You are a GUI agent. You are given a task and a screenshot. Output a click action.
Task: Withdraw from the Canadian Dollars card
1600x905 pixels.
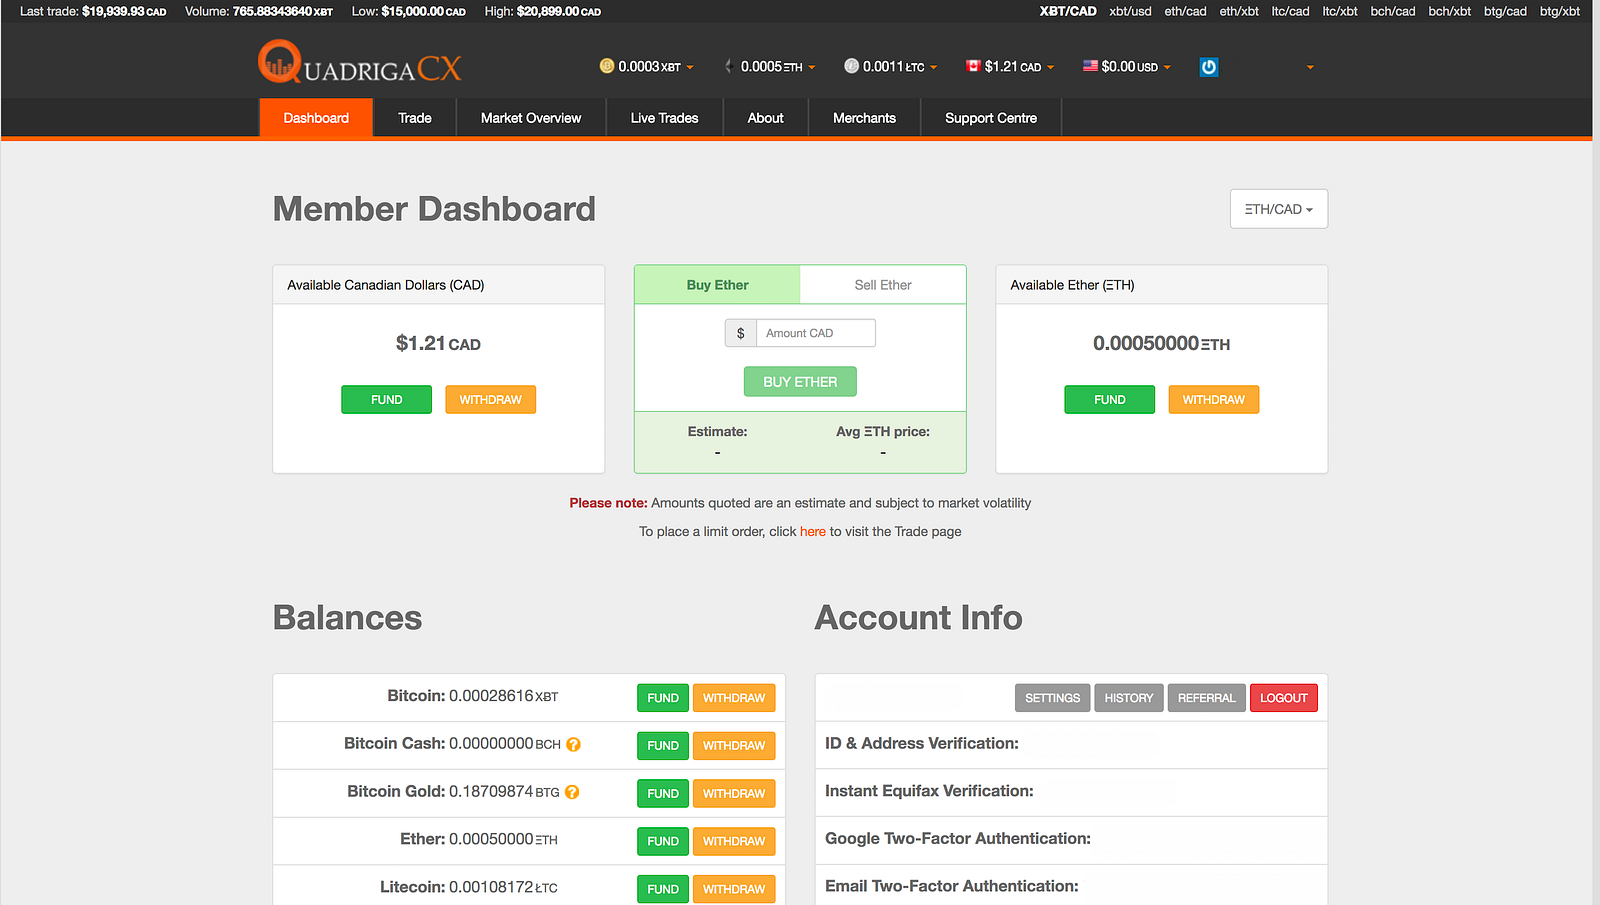[491, 400]
